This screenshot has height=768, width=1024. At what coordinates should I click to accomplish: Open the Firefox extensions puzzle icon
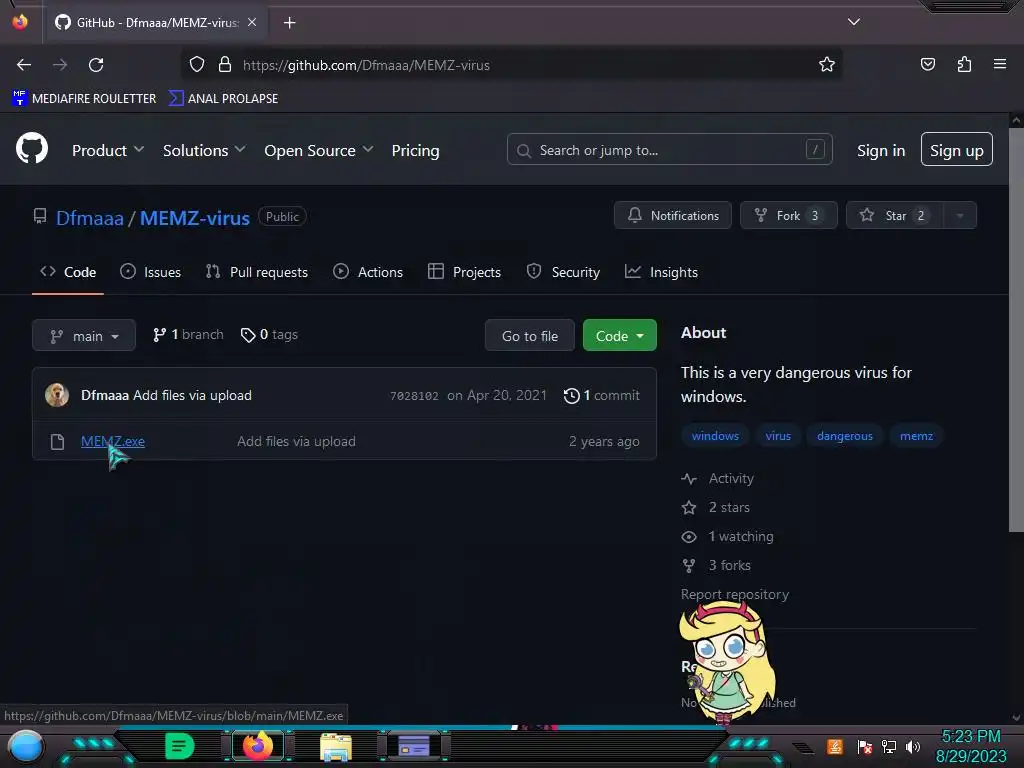(964, 65)
